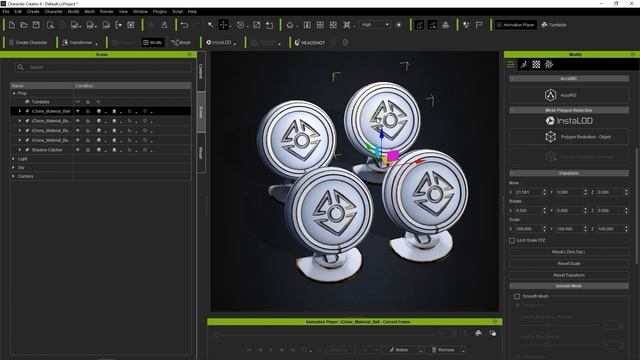Click the Motion button in Animation Player

point(399,350)
